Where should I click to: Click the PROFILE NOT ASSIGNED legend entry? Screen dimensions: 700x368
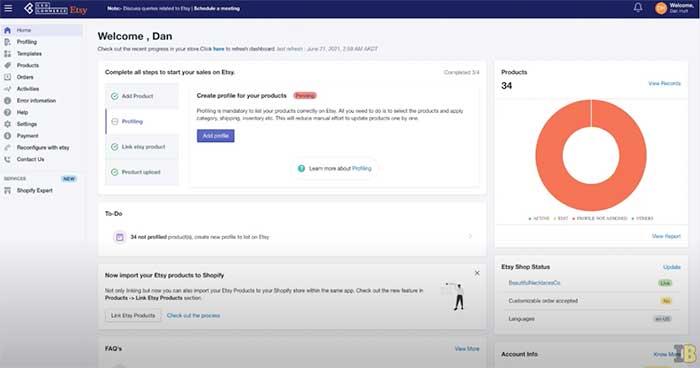[x=600, y=218]
